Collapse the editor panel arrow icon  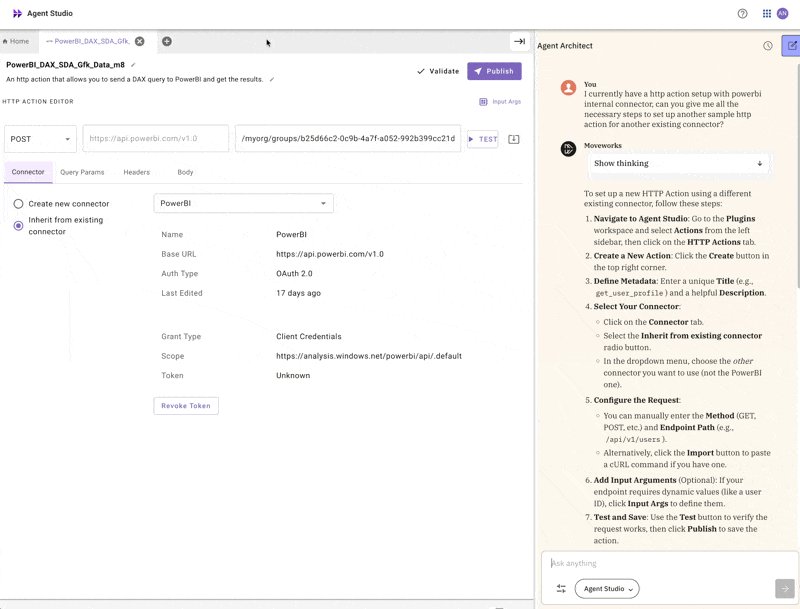tap(519, 41)
